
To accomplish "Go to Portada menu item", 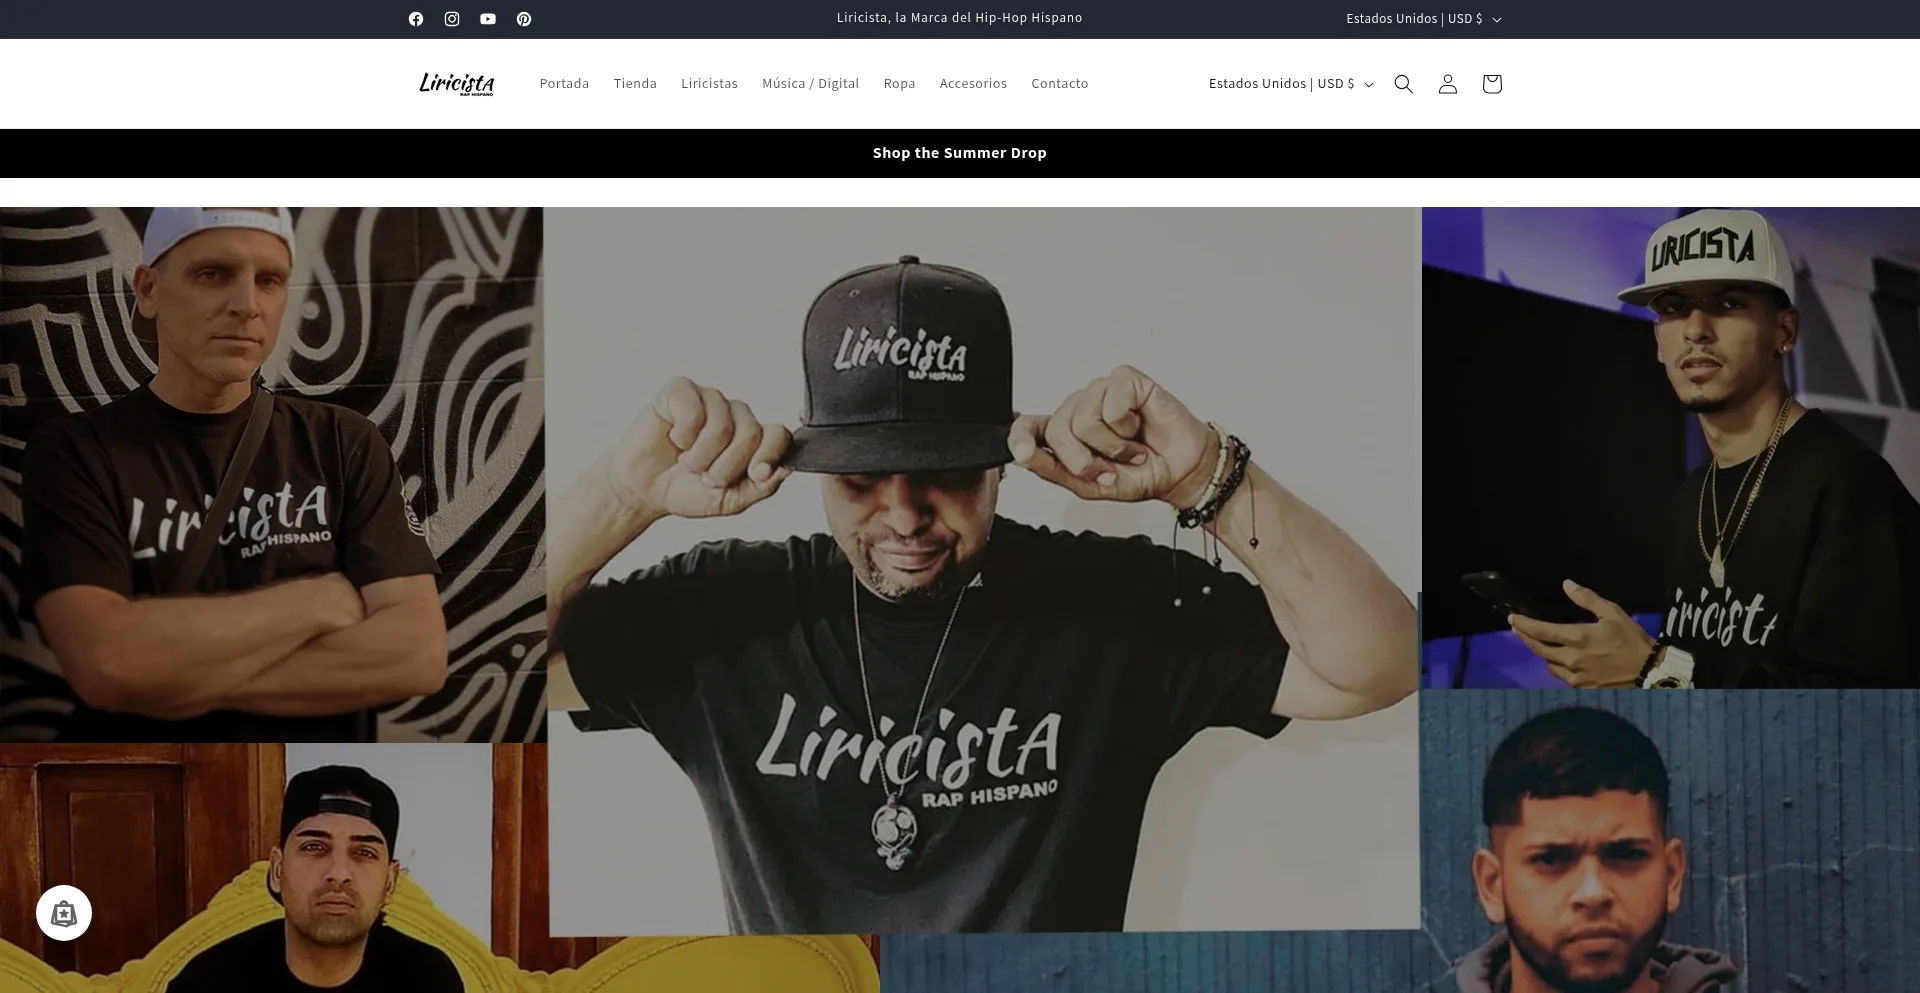I will pyautogui.click(x=564, y=84).
